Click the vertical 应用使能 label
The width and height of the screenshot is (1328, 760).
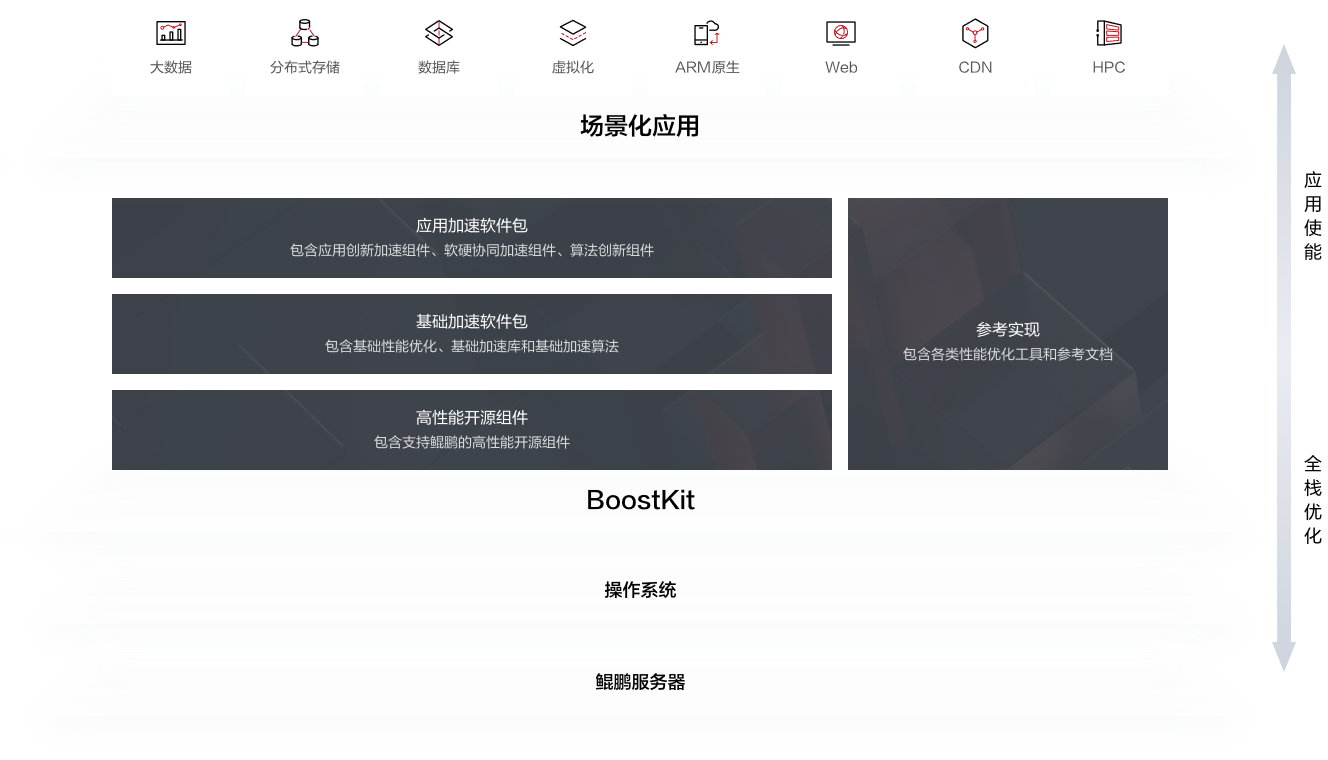pyautogui.click(x=1313, y=216)
